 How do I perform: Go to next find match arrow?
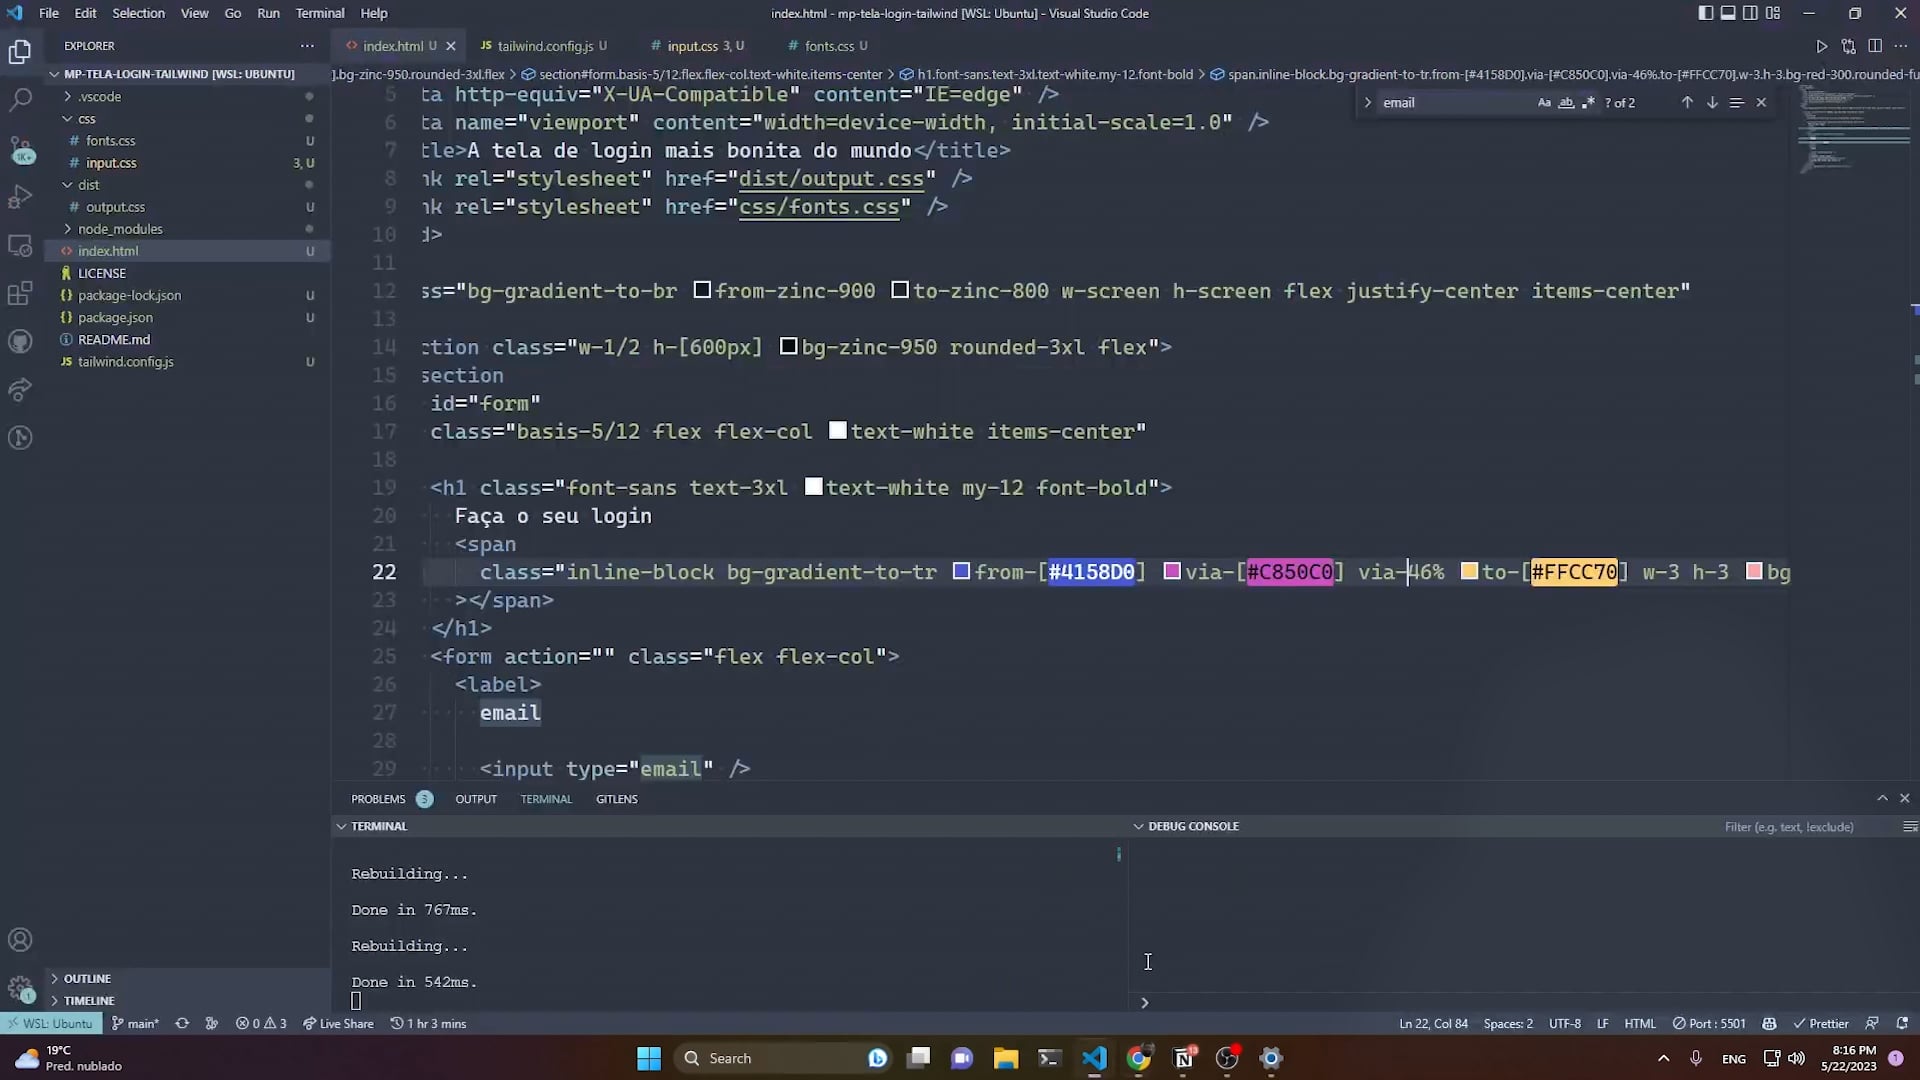[1712, 102]
